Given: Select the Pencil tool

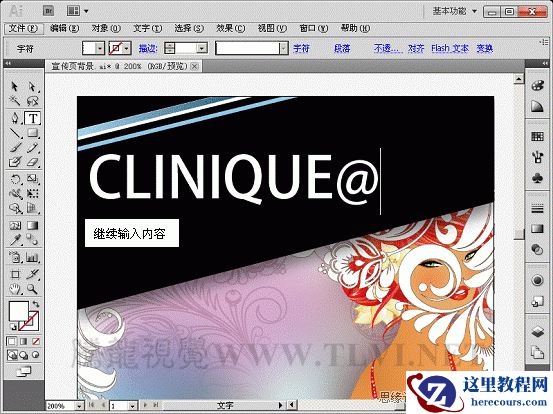Looking at the screenshot, I should pos(32,148).
